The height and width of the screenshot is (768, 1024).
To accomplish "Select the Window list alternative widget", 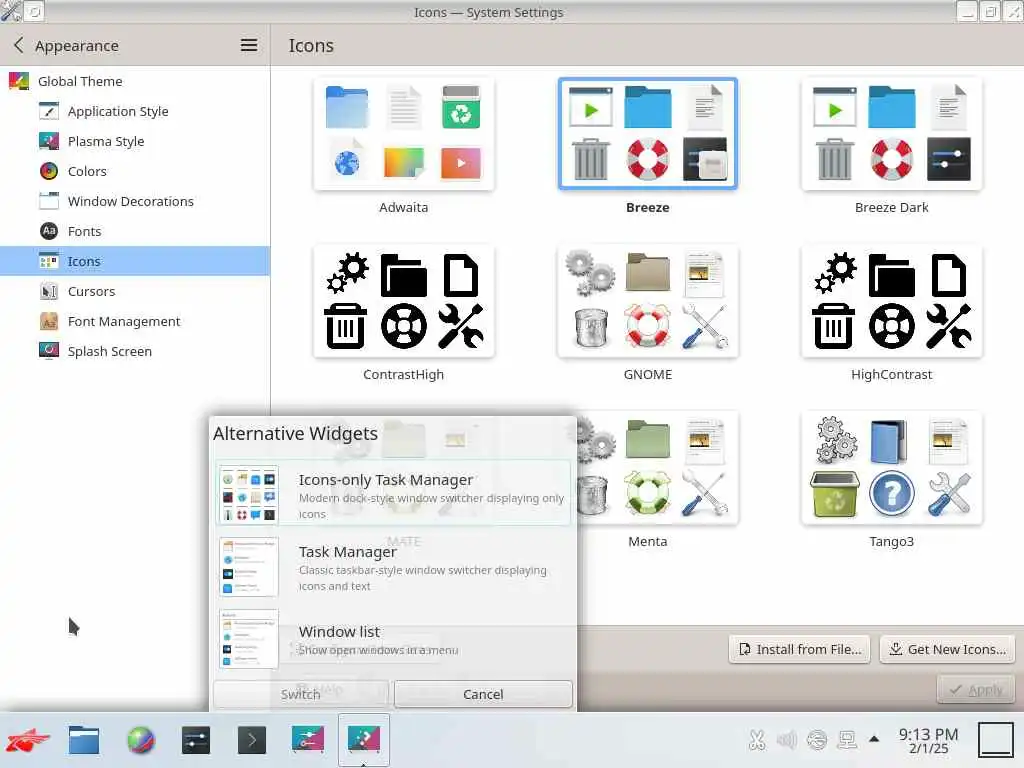I will click(393, 639).
